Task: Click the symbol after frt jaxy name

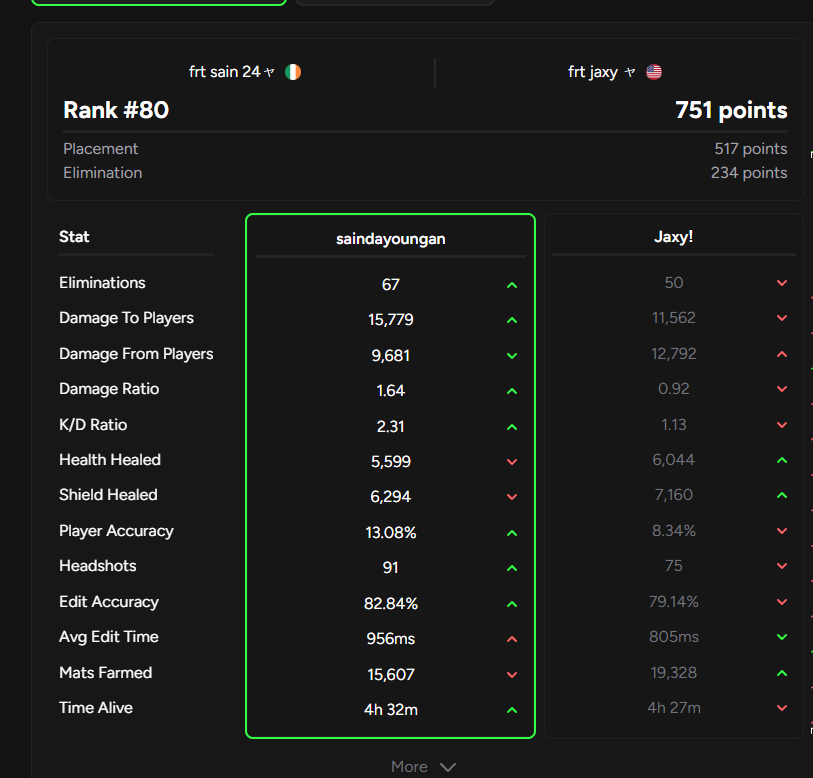Action: pos(630,72)
